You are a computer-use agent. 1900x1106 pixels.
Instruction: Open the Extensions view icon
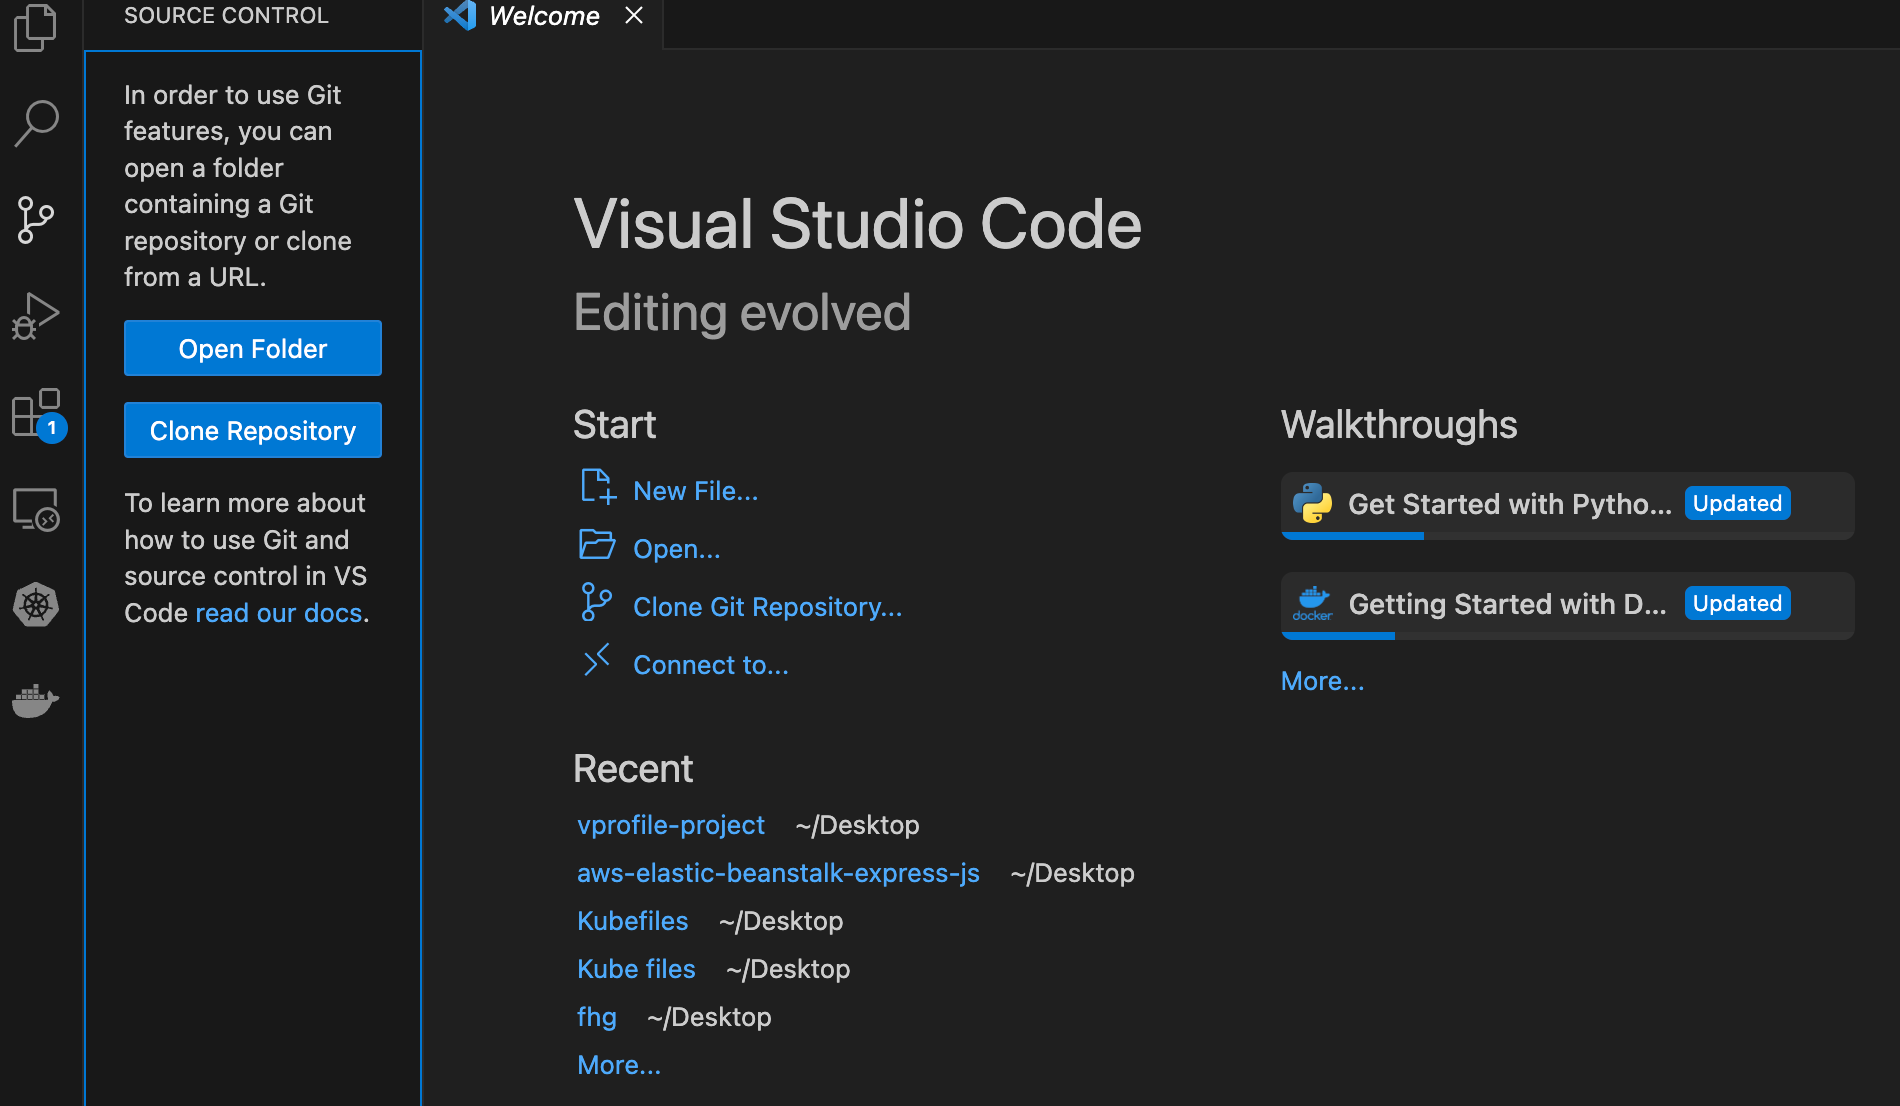click(36, 413)
